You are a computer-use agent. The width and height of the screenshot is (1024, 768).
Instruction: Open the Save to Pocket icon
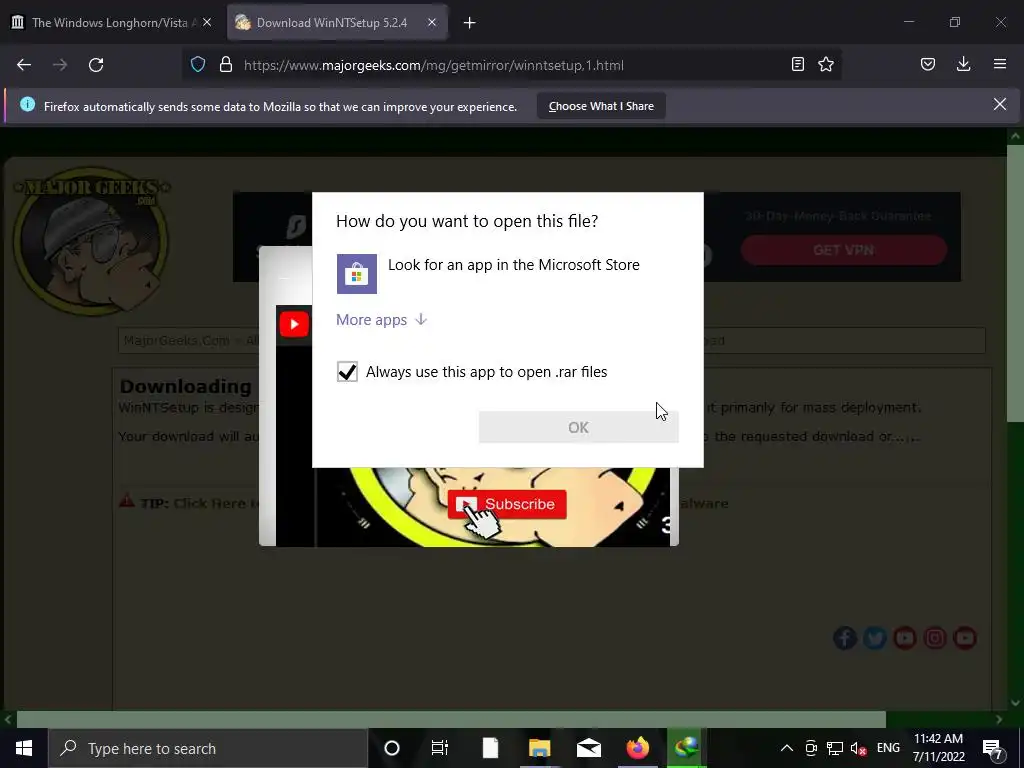(928, 65)
